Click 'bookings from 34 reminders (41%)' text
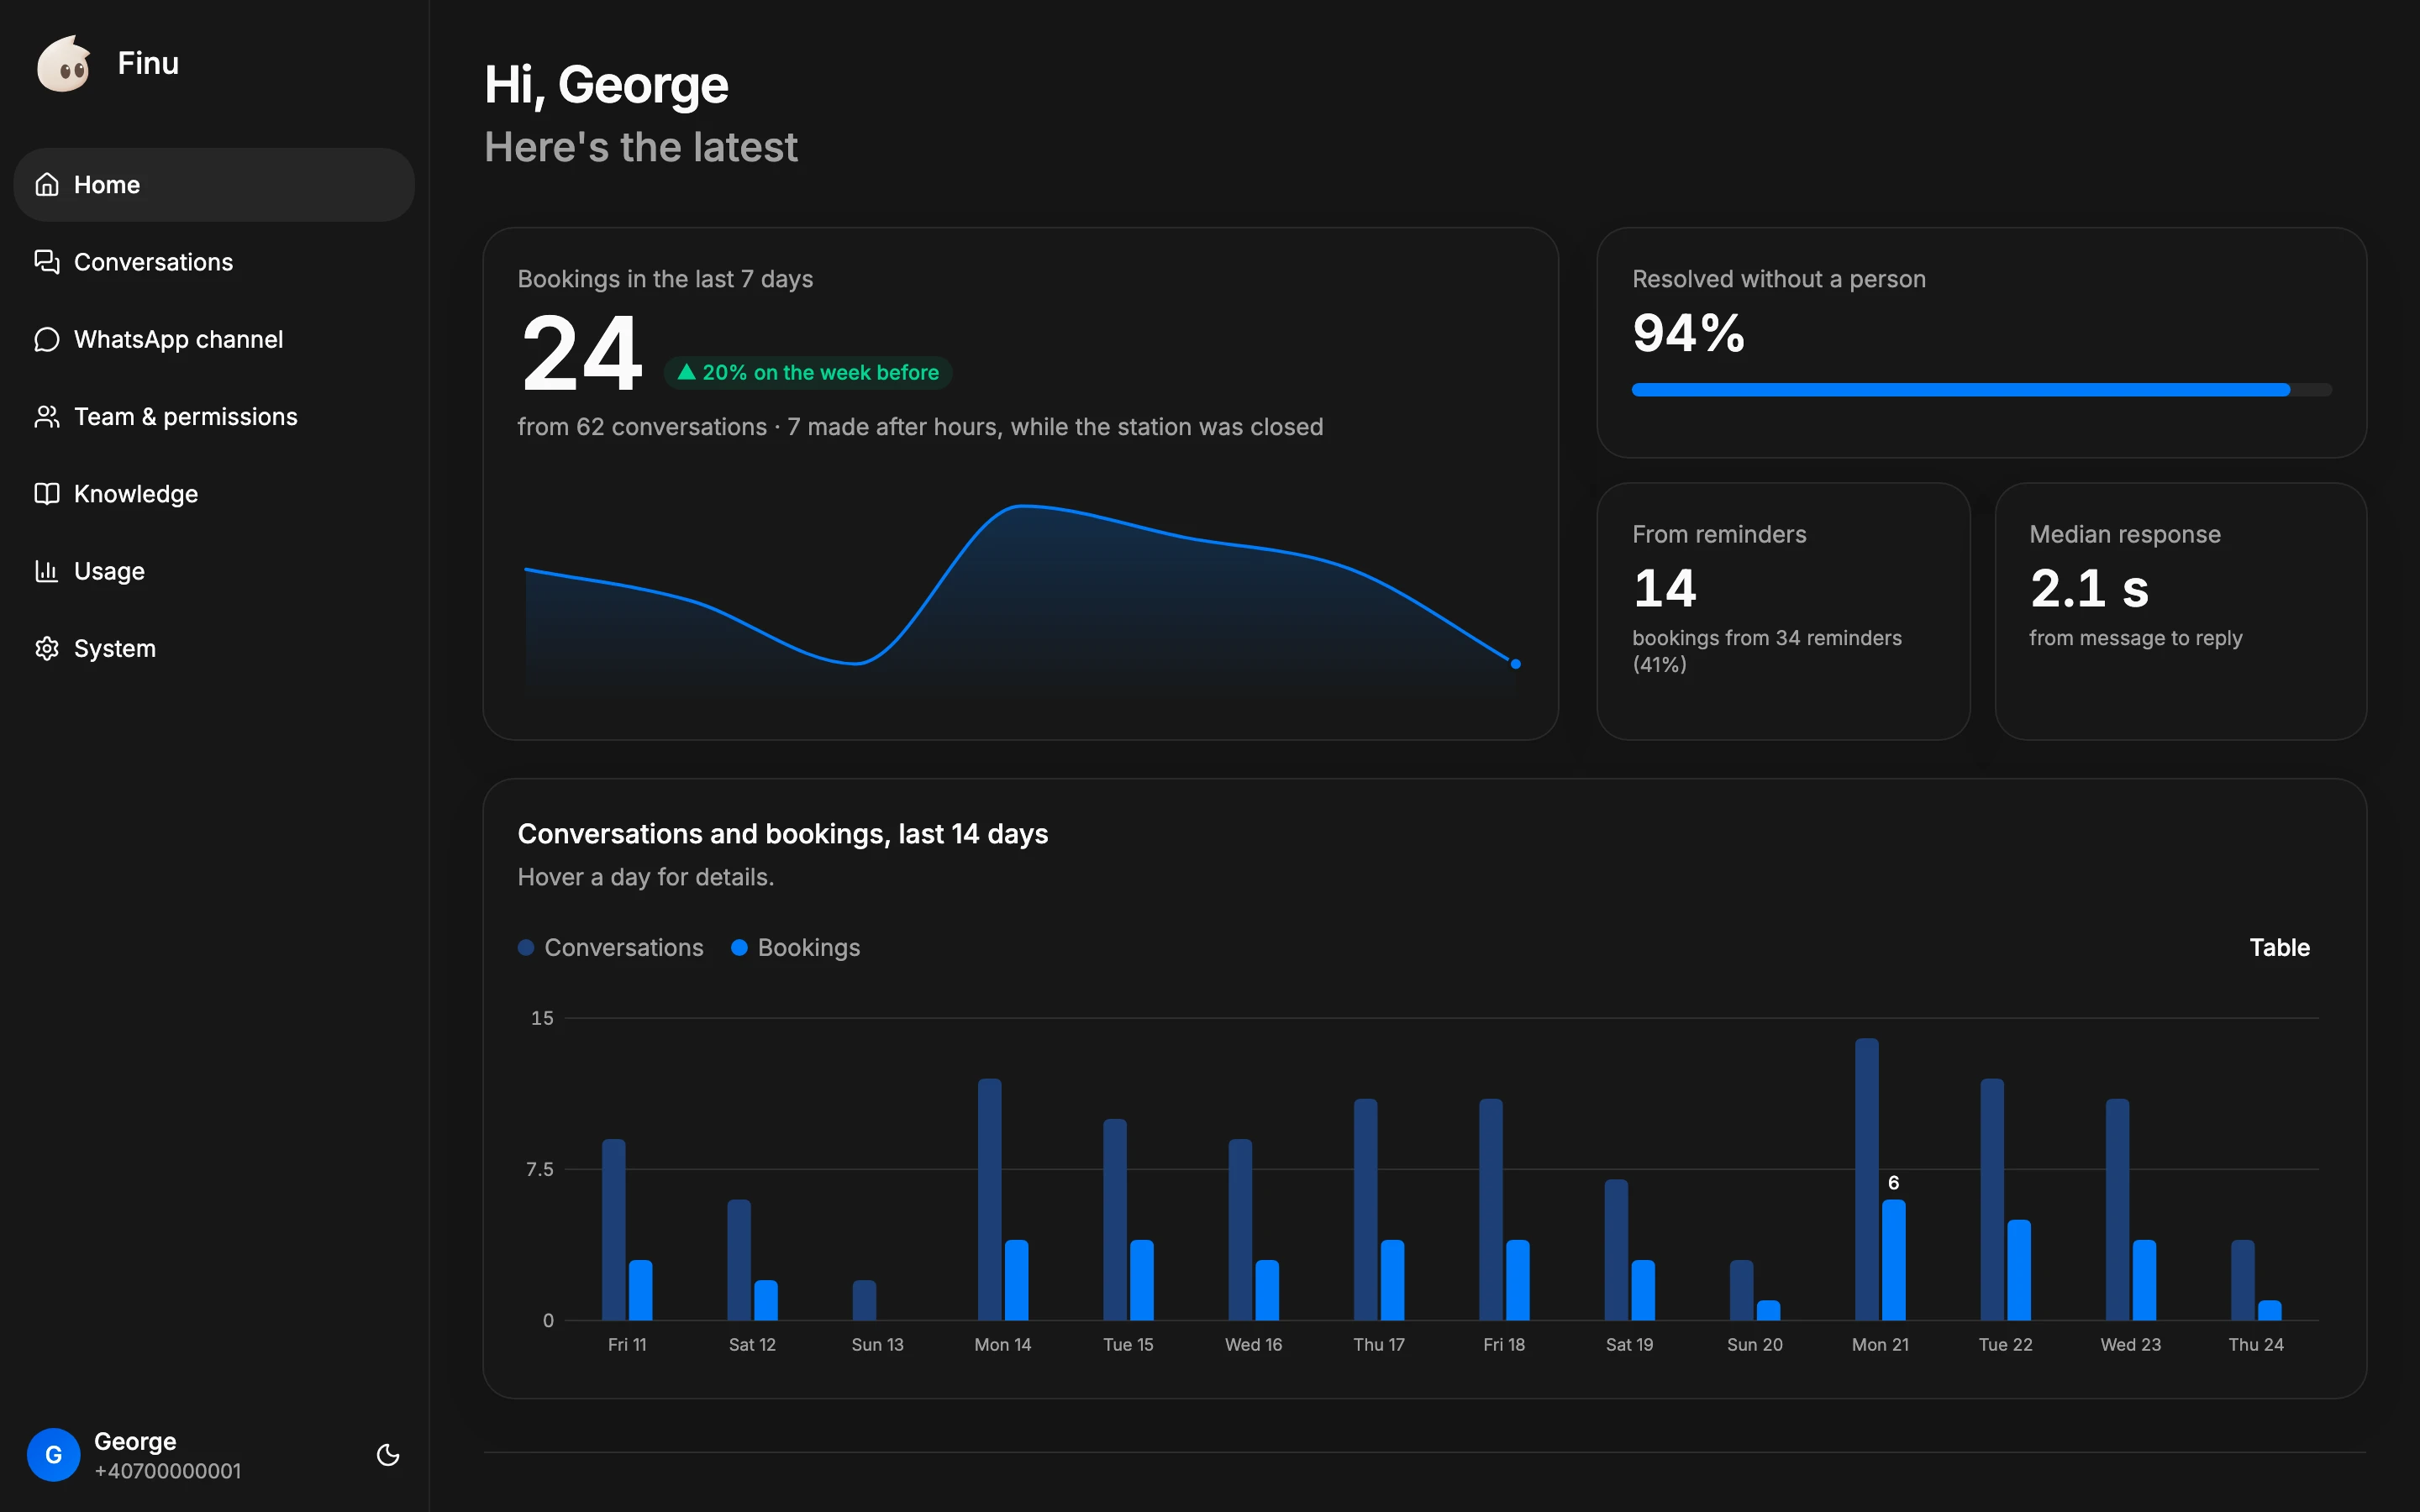 pyautogui.click(x=1767, y=651)
